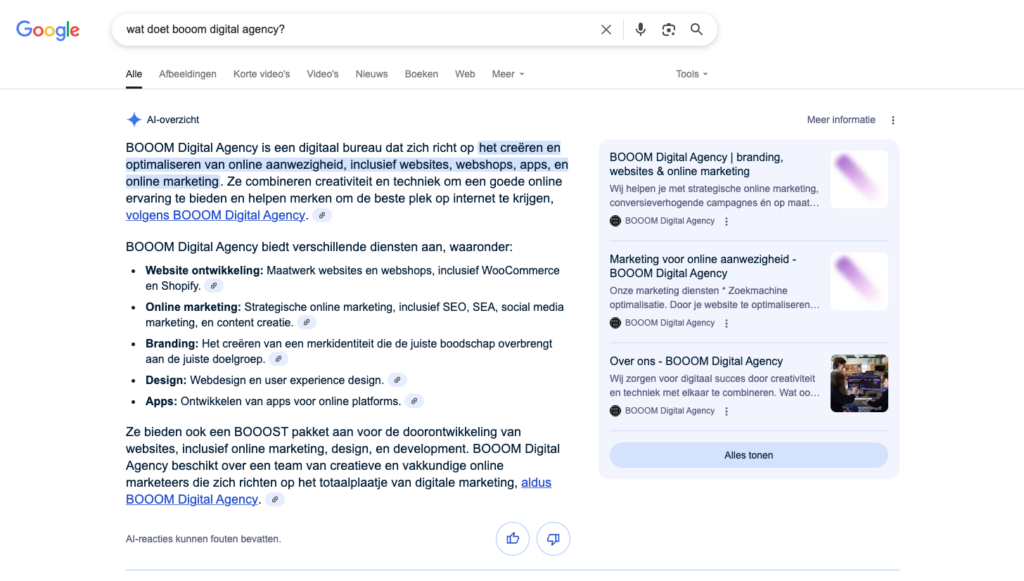Select the Alle results tab
The width and height of the screenshot is (1024, 581).
(134, 74)
